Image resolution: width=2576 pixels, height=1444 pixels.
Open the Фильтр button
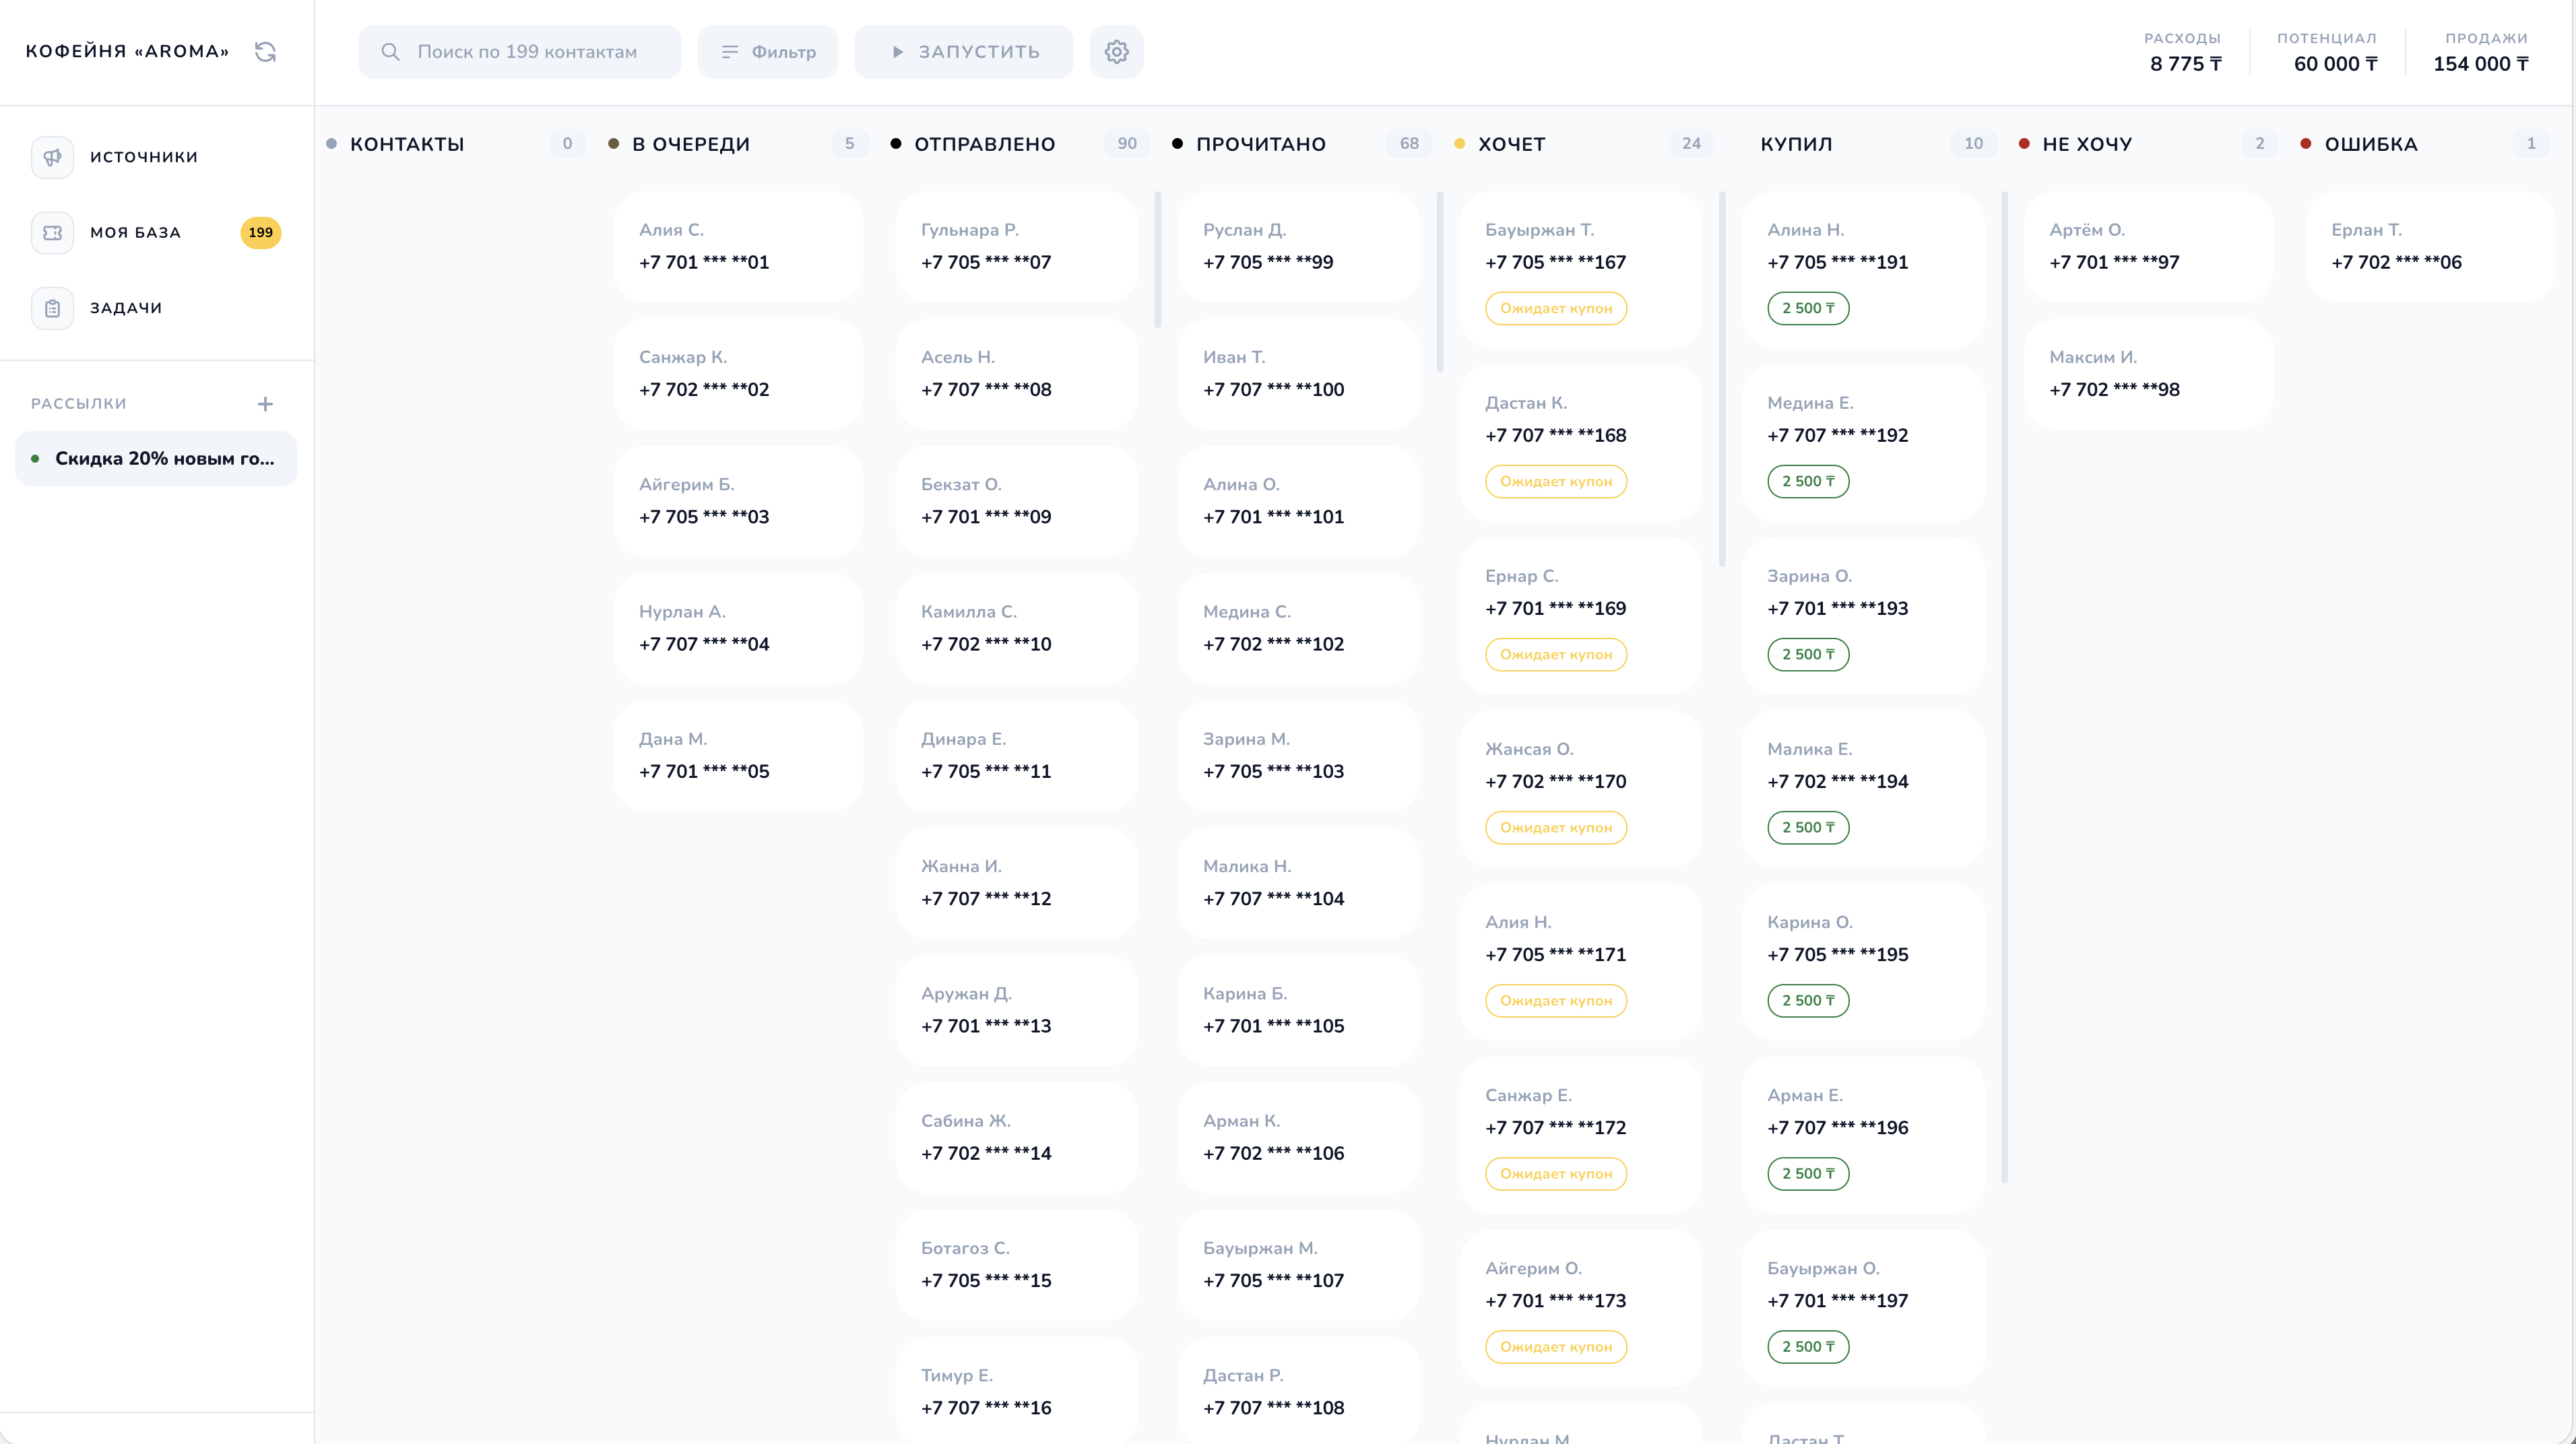[x=768, y=52]
